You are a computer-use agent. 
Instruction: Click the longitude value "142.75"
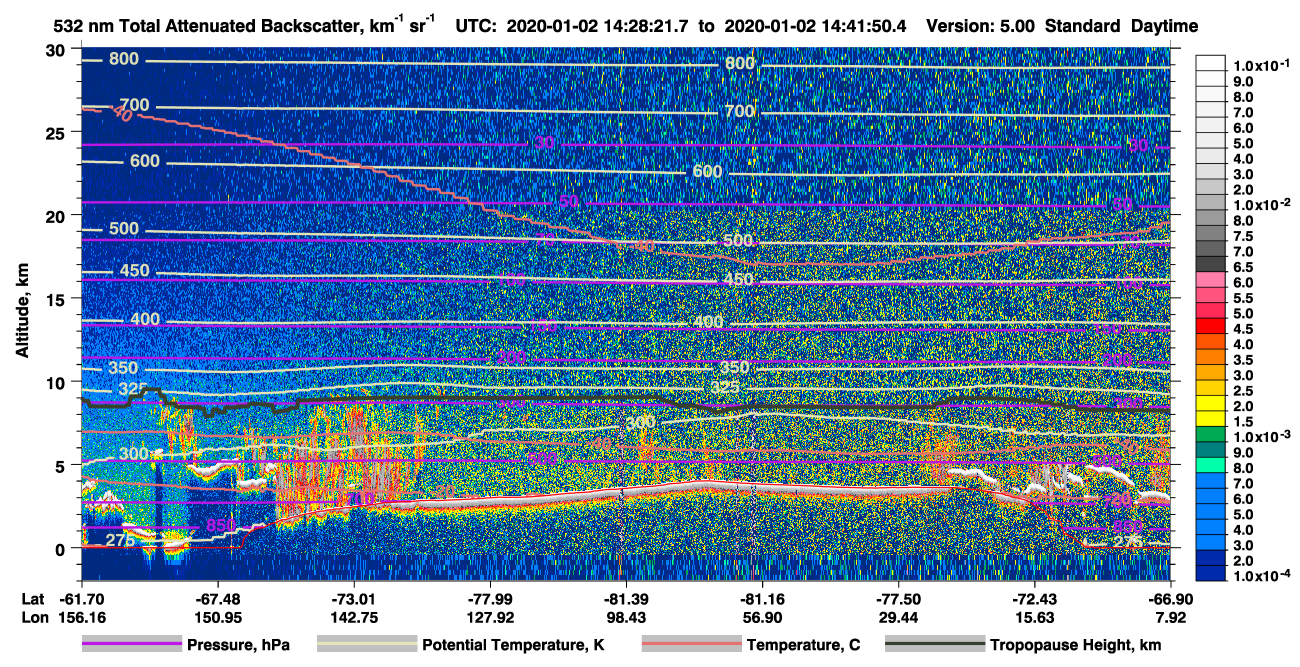click(353, 617)
